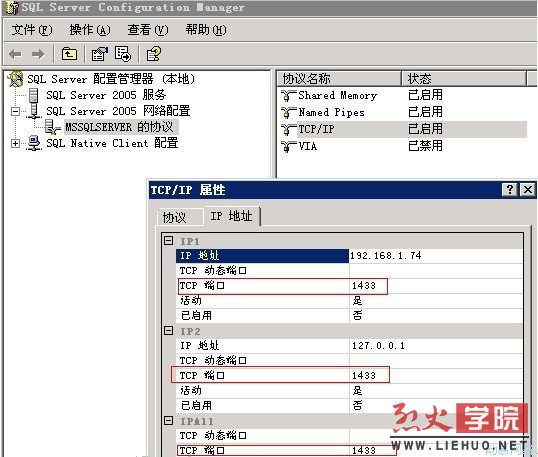The image size is (538, 457).
Task: Click the IP2 TCP 动态端口 empty value field
Action: coord(436,361)
